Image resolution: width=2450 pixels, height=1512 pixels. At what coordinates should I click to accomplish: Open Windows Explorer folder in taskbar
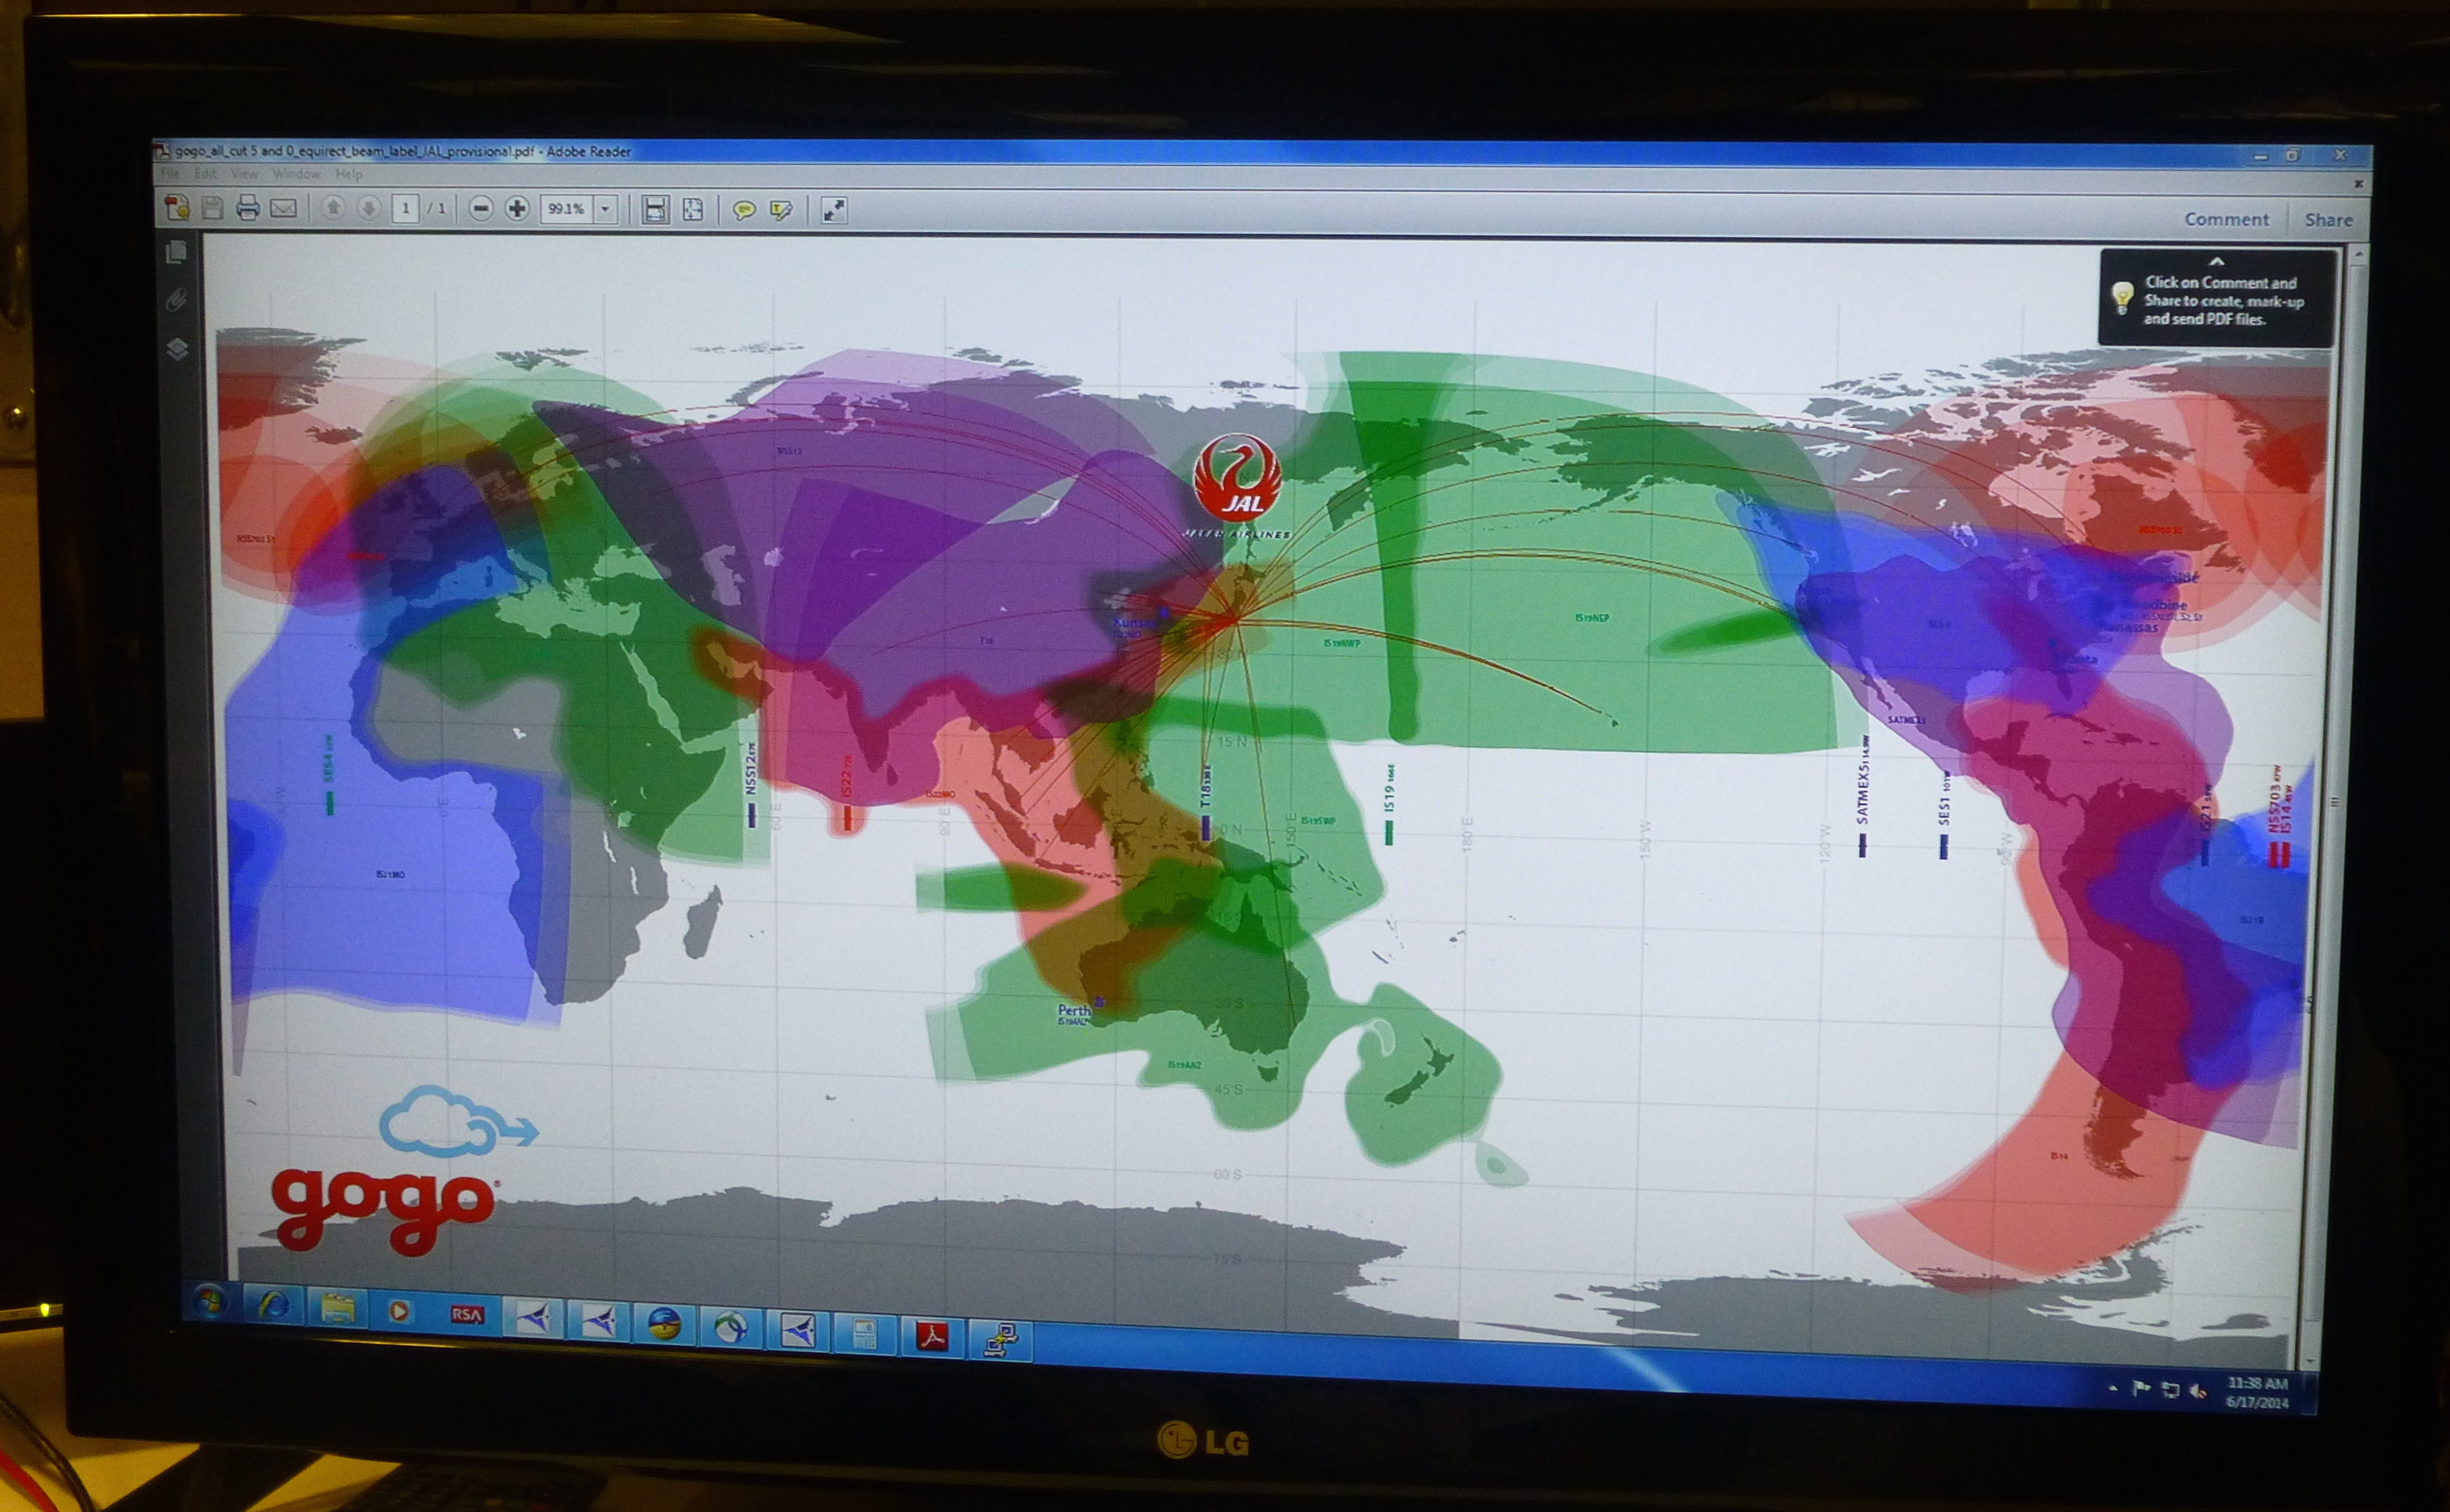(337, 1309)
